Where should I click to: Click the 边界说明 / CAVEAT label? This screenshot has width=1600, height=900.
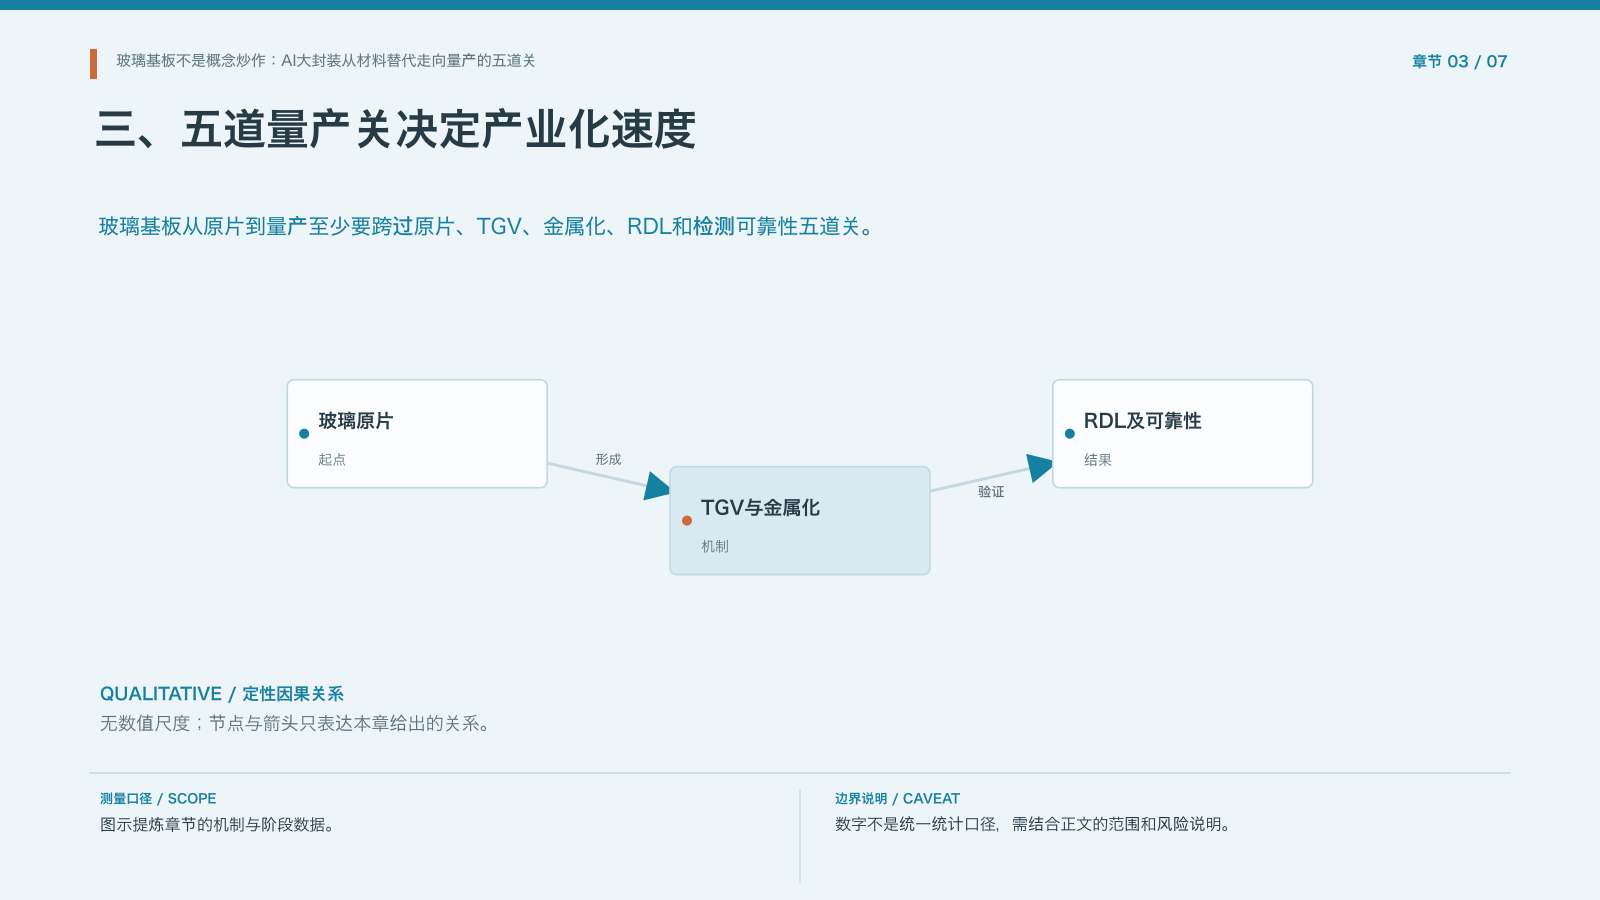(897, 799)
